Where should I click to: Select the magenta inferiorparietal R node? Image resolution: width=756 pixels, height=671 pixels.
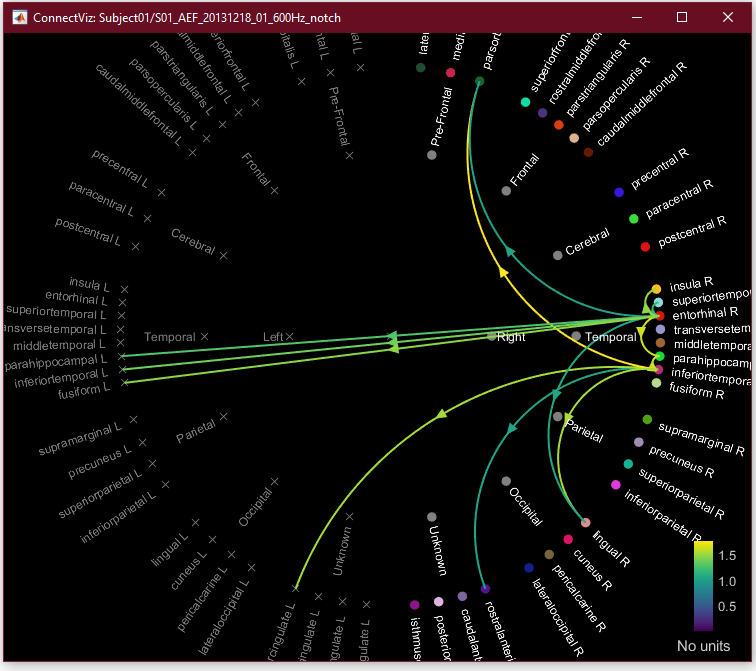click(x=616, y=485)
